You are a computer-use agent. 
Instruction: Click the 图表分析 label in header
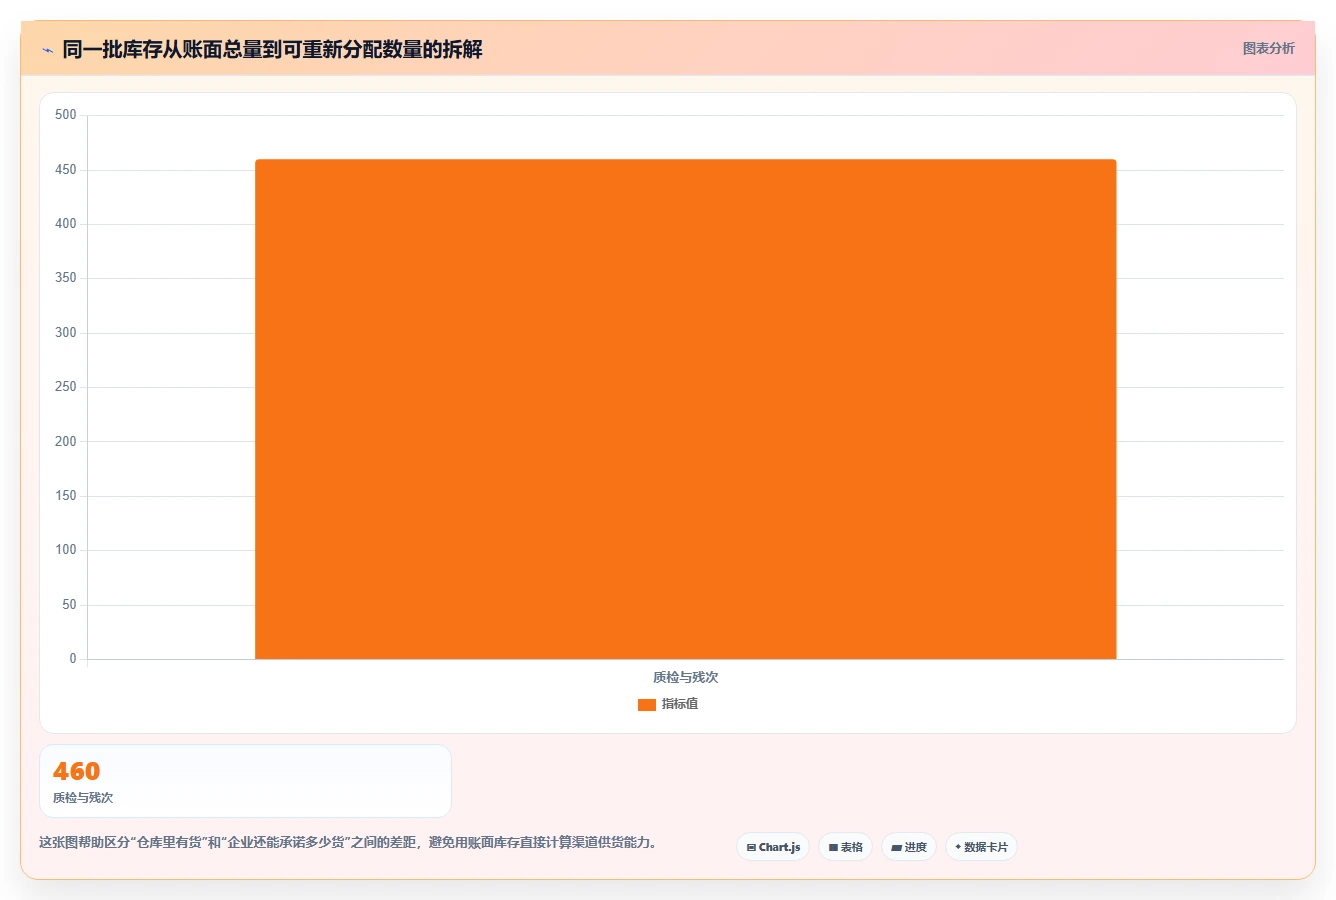pyautogui.click(x=1268, y=48)
